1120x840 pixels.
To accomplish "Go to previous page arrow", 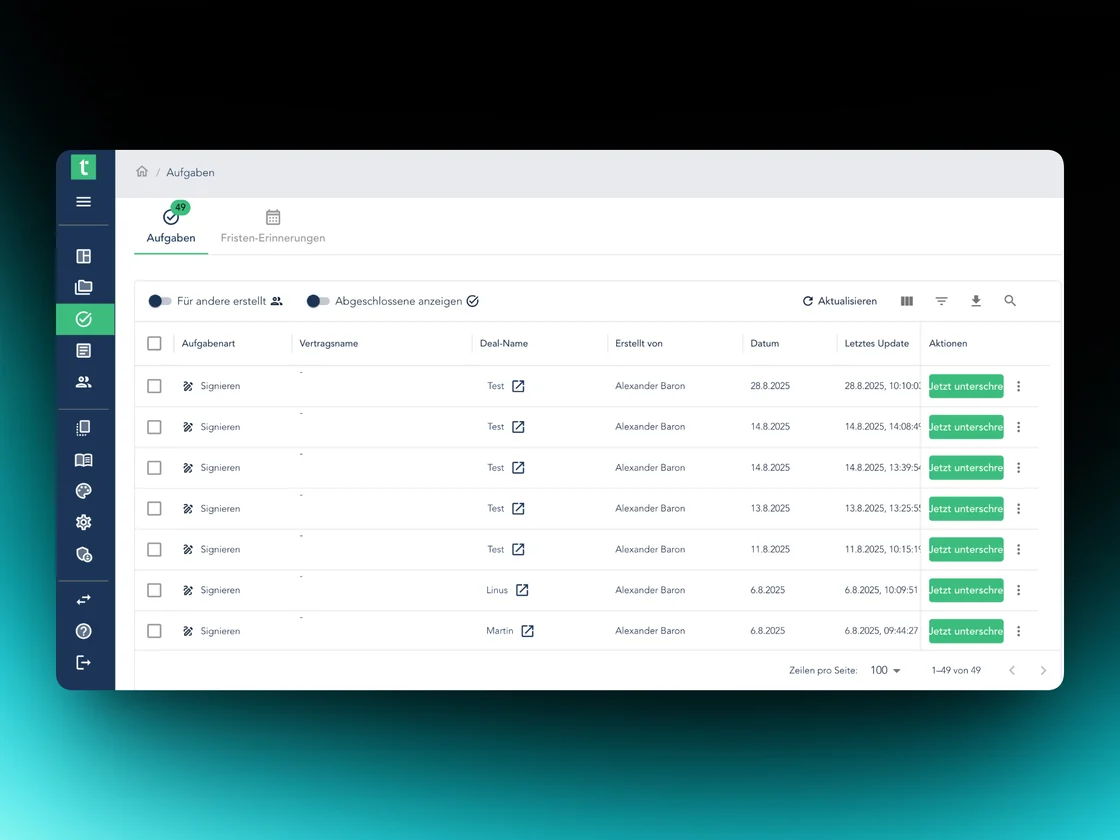I will (x=1012, y=670).
